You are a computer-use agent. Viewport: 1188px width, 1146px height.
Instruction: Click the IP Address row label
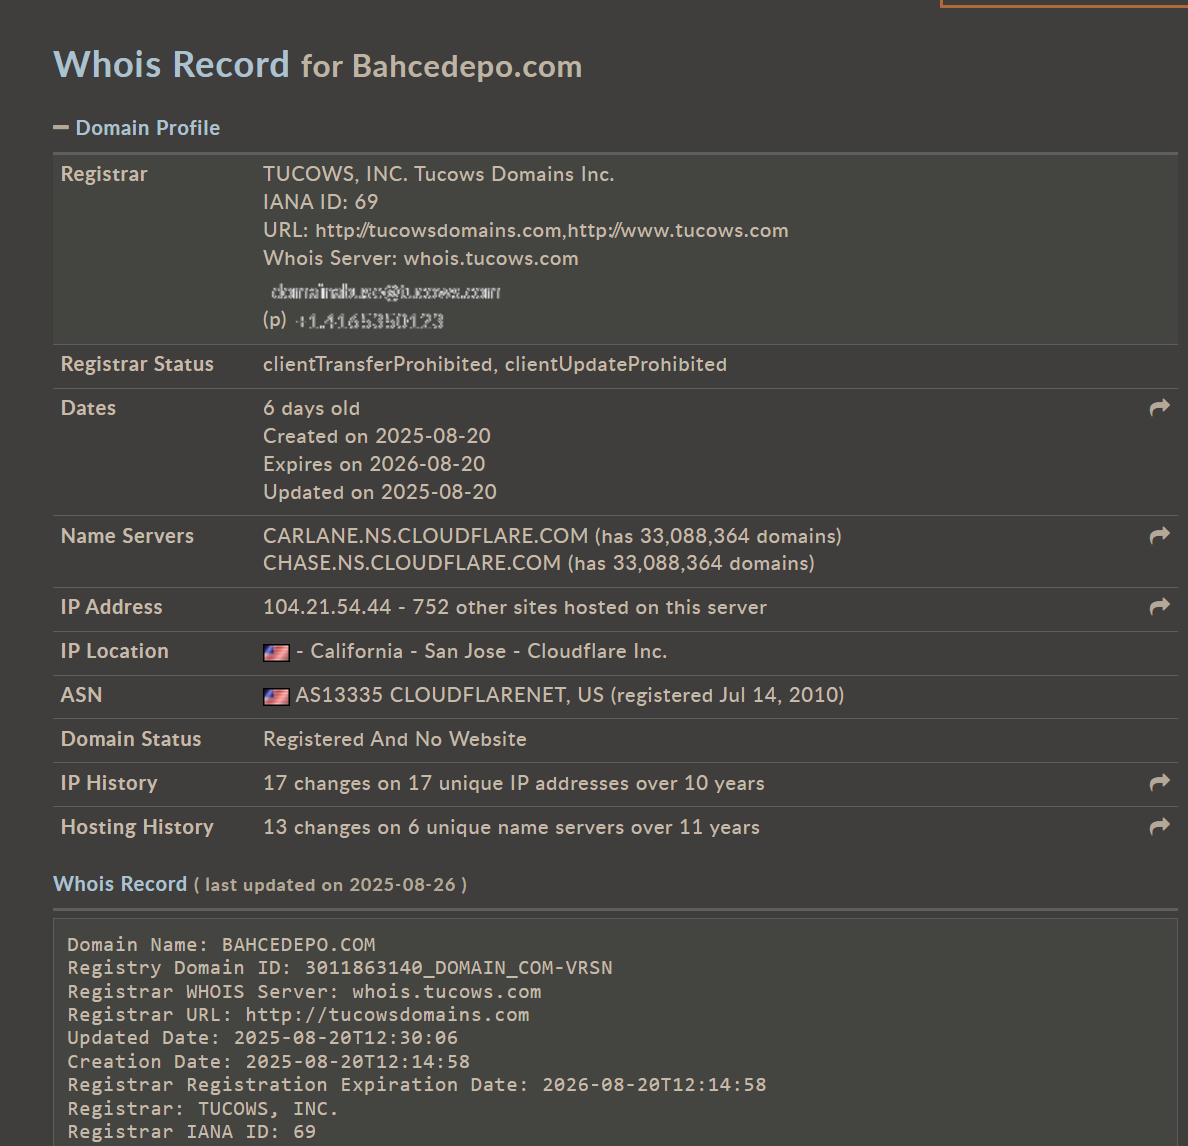click(111, 607)
